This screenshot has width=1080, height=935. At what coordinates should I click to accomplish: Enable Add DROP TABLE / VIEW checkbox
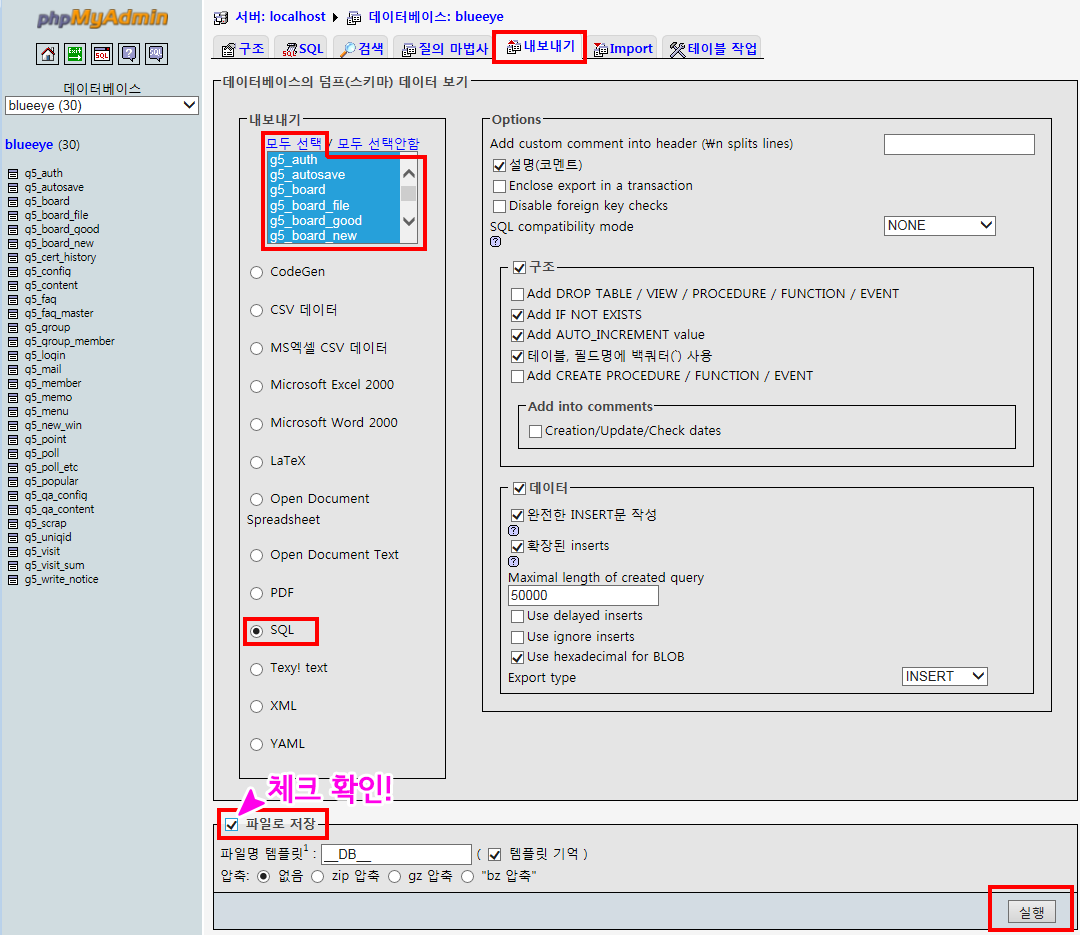point(517,294)
